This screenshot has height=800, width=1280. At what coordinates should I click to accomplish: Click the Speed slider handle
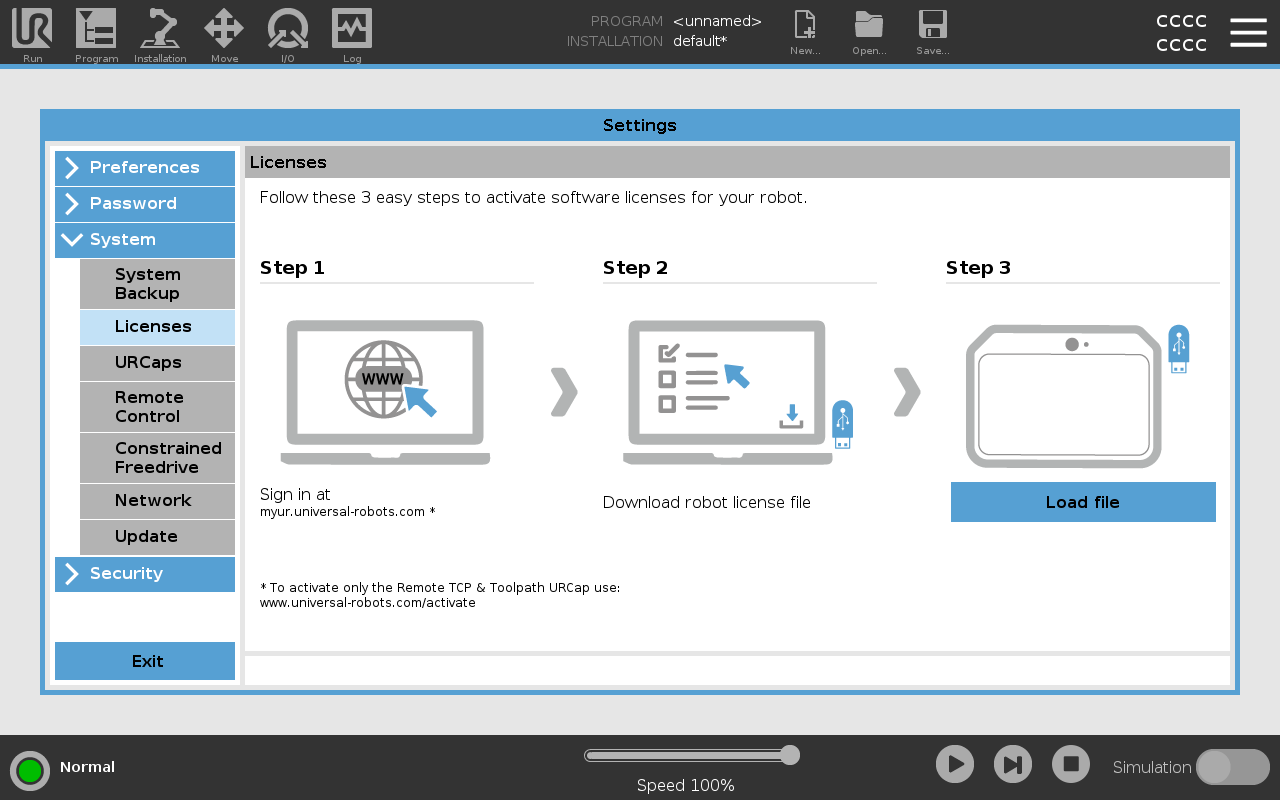coord(790,755)
